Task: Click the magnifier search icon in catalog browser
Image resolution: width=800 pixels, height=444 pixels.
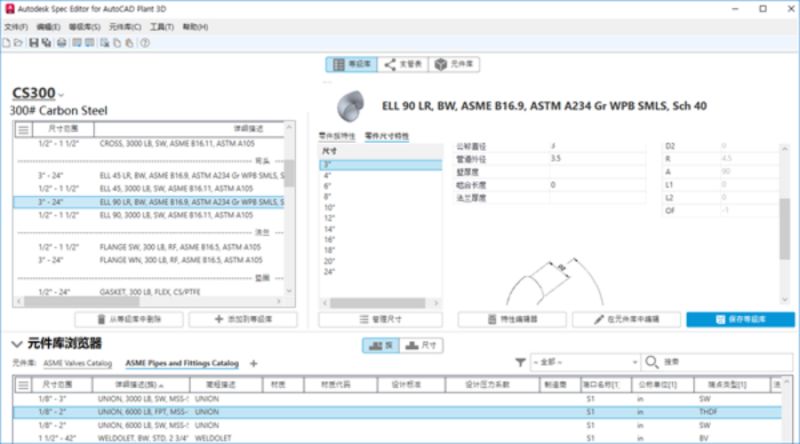Action: (652, 362)
